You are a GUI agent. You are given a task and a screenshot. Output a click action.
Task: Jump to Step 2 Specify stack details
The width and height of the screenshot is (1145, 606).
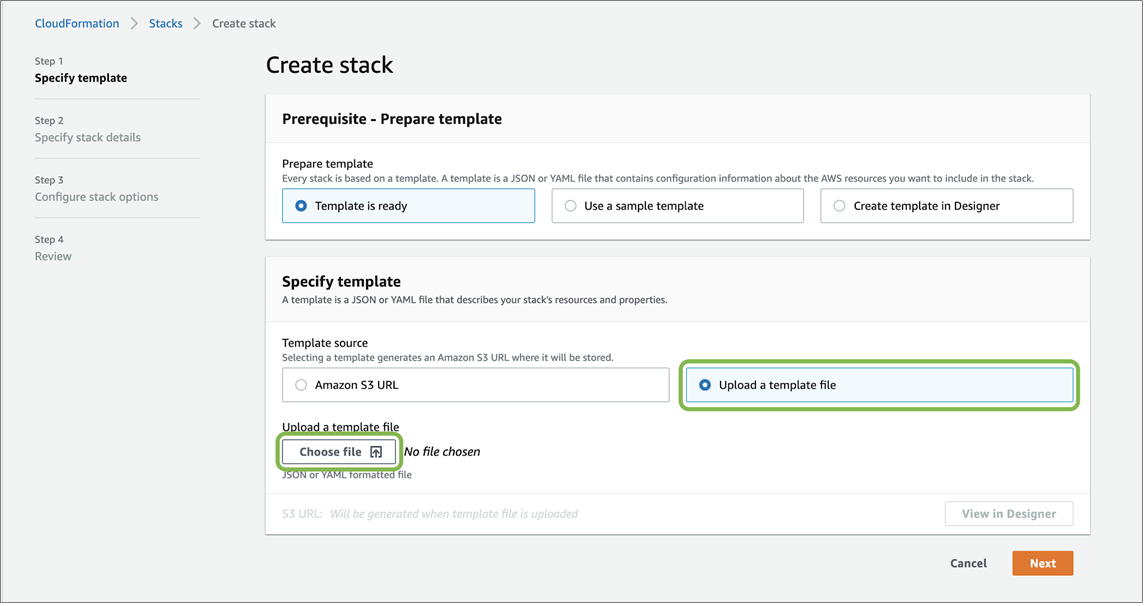pos(86,129)
